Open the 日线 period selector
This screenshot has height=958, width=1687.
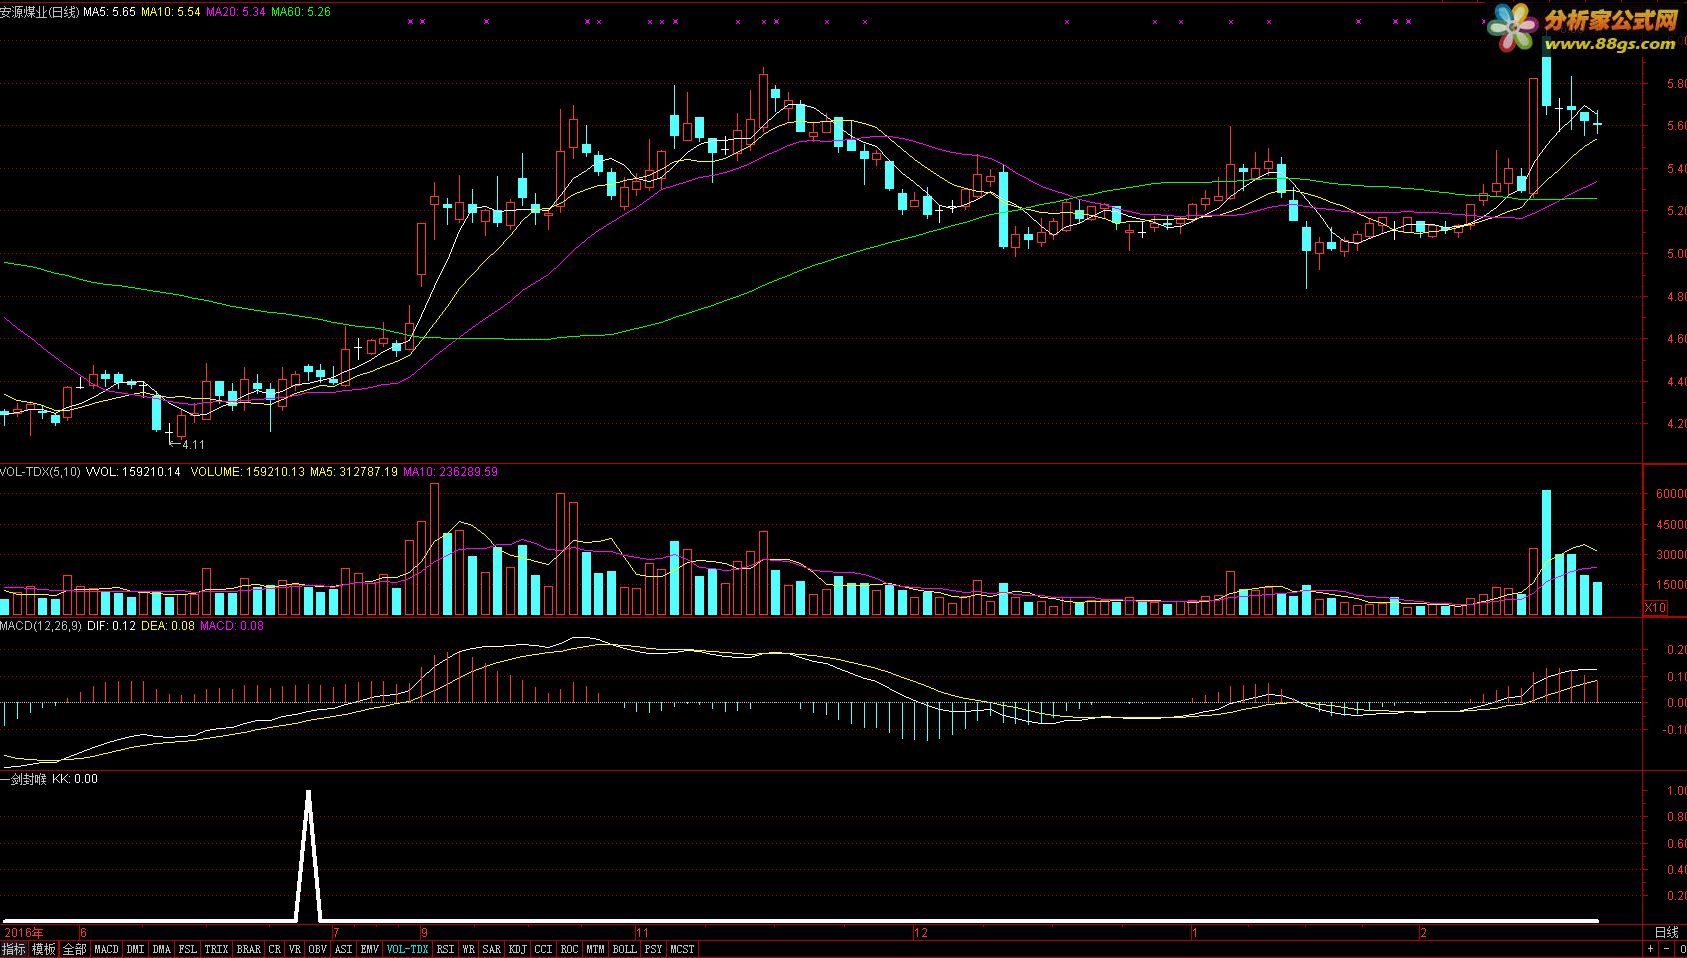coord(1666,932)
